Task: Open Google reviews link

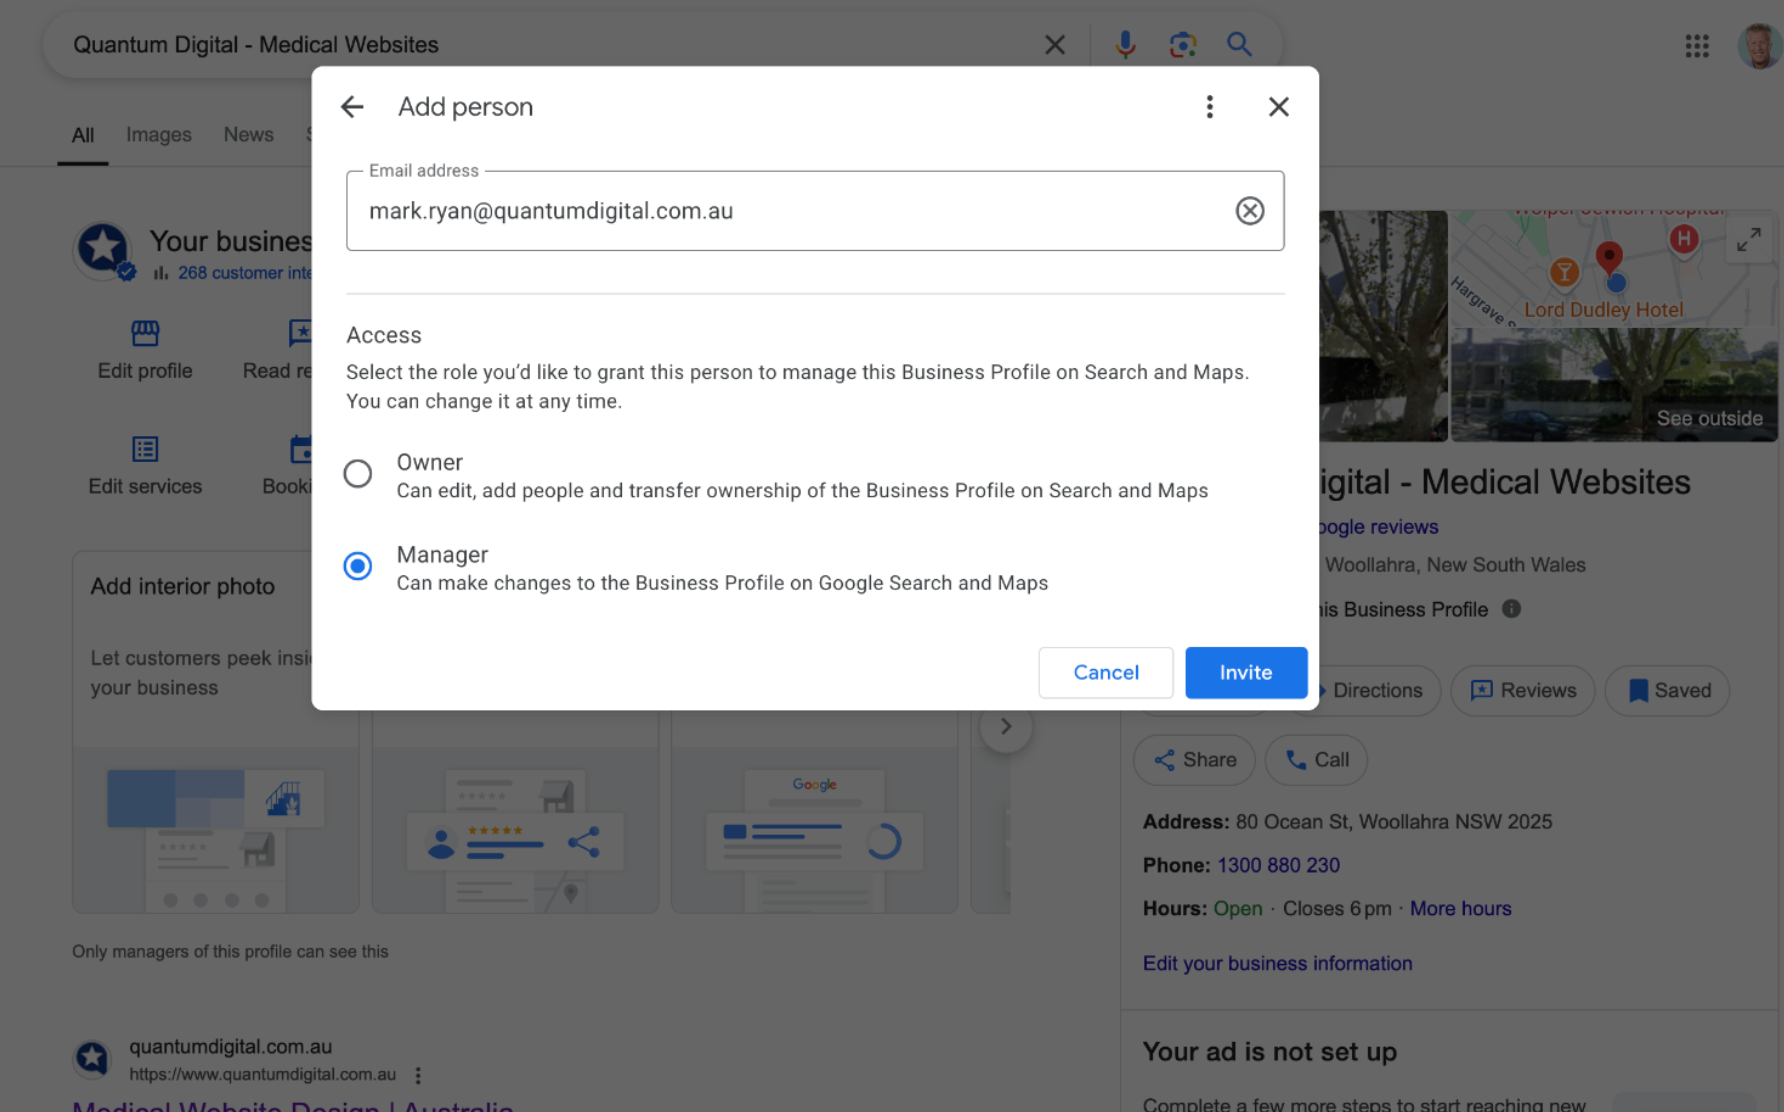Action: (x=1378, y=527)
